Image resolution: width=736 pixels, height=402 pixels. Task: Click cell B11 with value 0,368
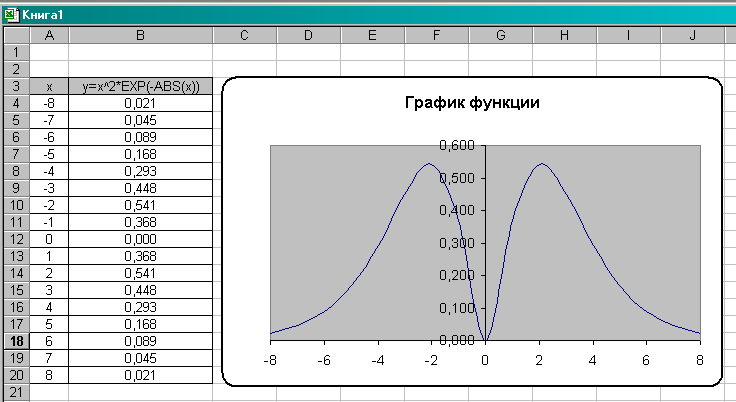pos(140,222)
